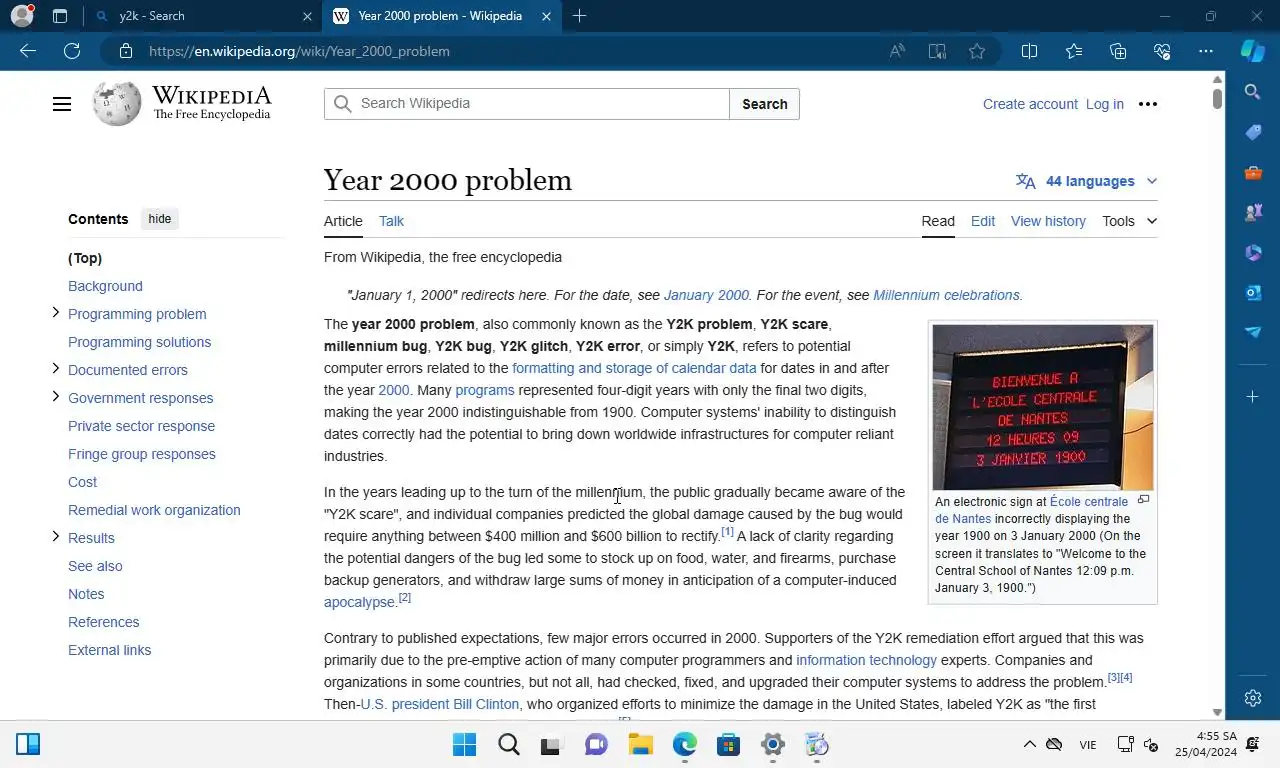
Task: Open the U.S. president Bill Clinton link
Action: pos(440,704)
